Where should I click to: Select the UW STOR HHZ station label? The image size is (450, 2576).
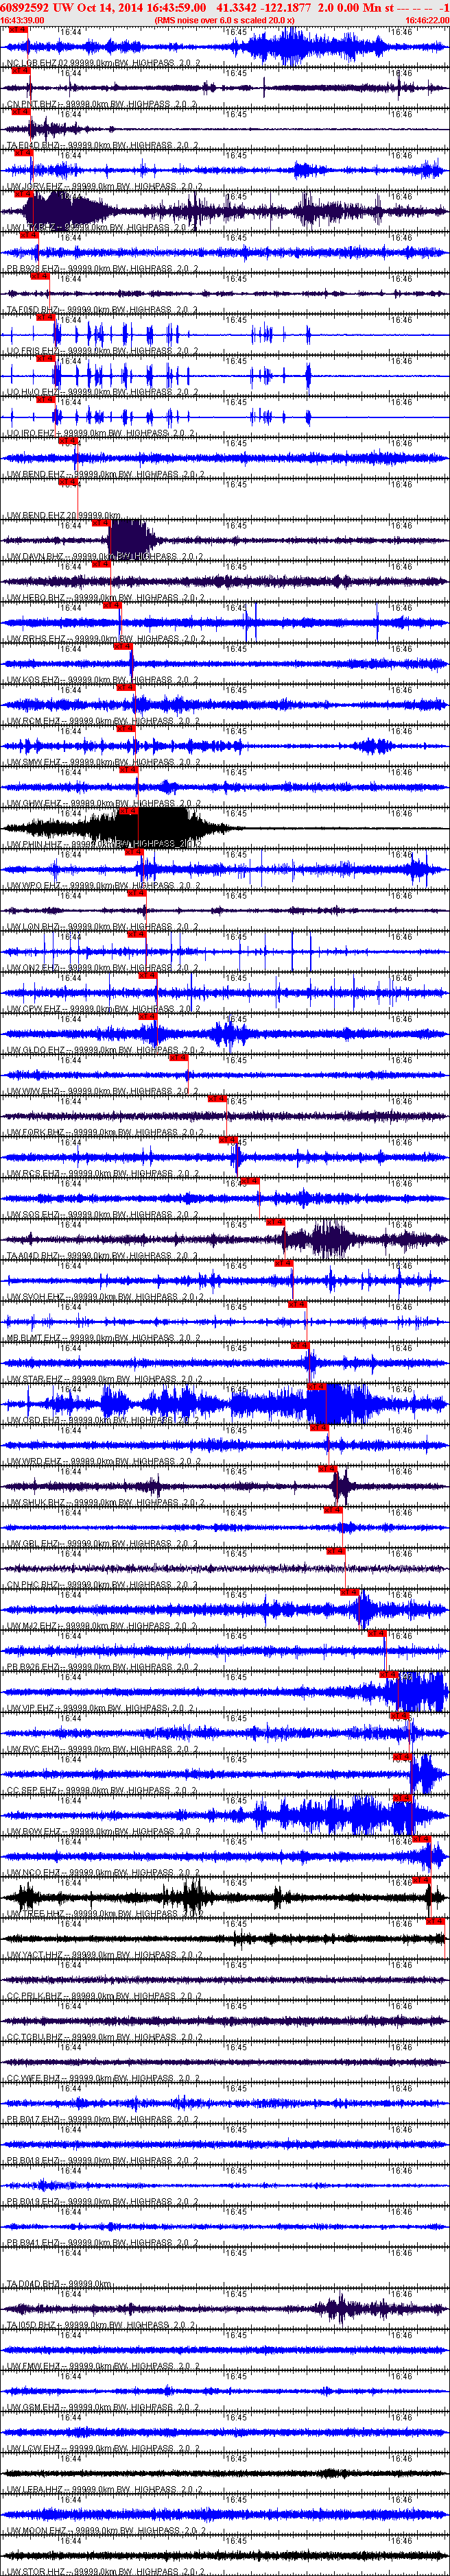pyautogui.click(x=105, y=2571)
